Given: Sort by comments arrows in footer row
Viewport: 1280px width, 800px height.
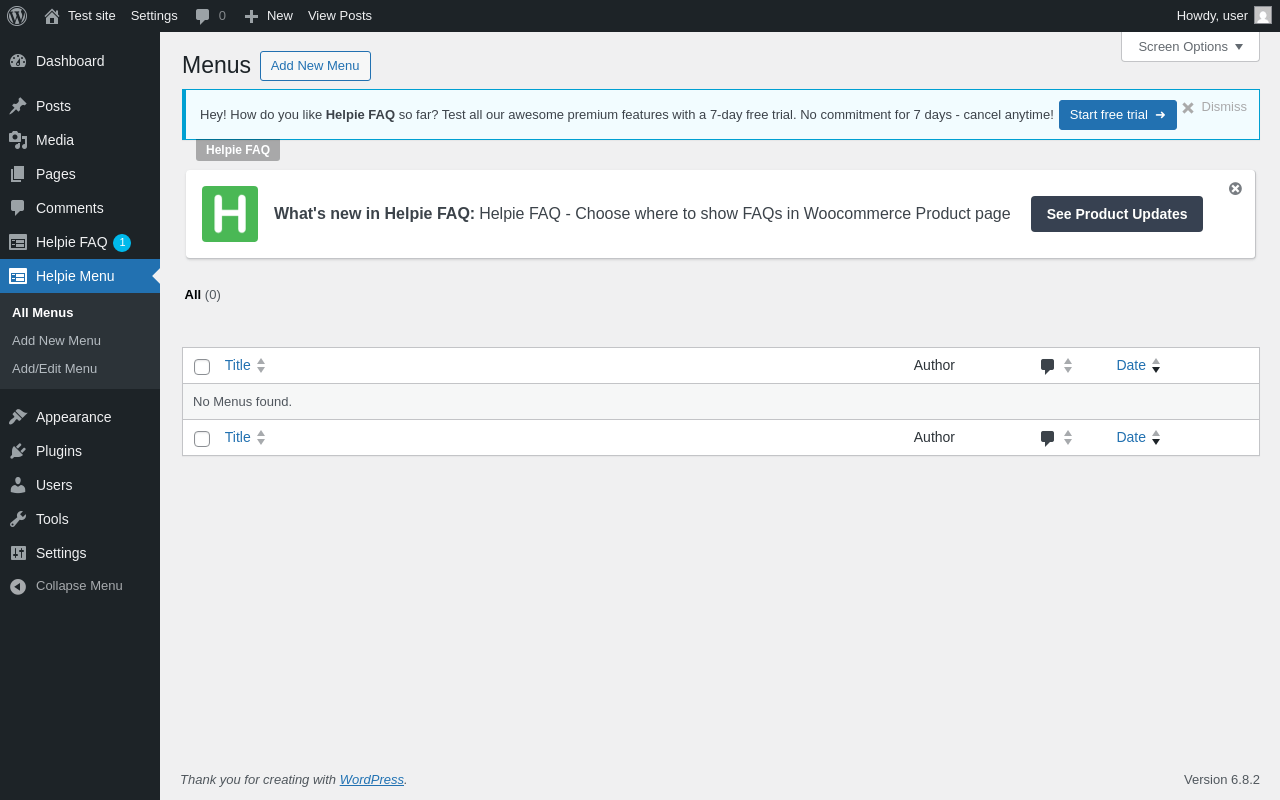Looking at the screenshot, I should point(1068,438).
